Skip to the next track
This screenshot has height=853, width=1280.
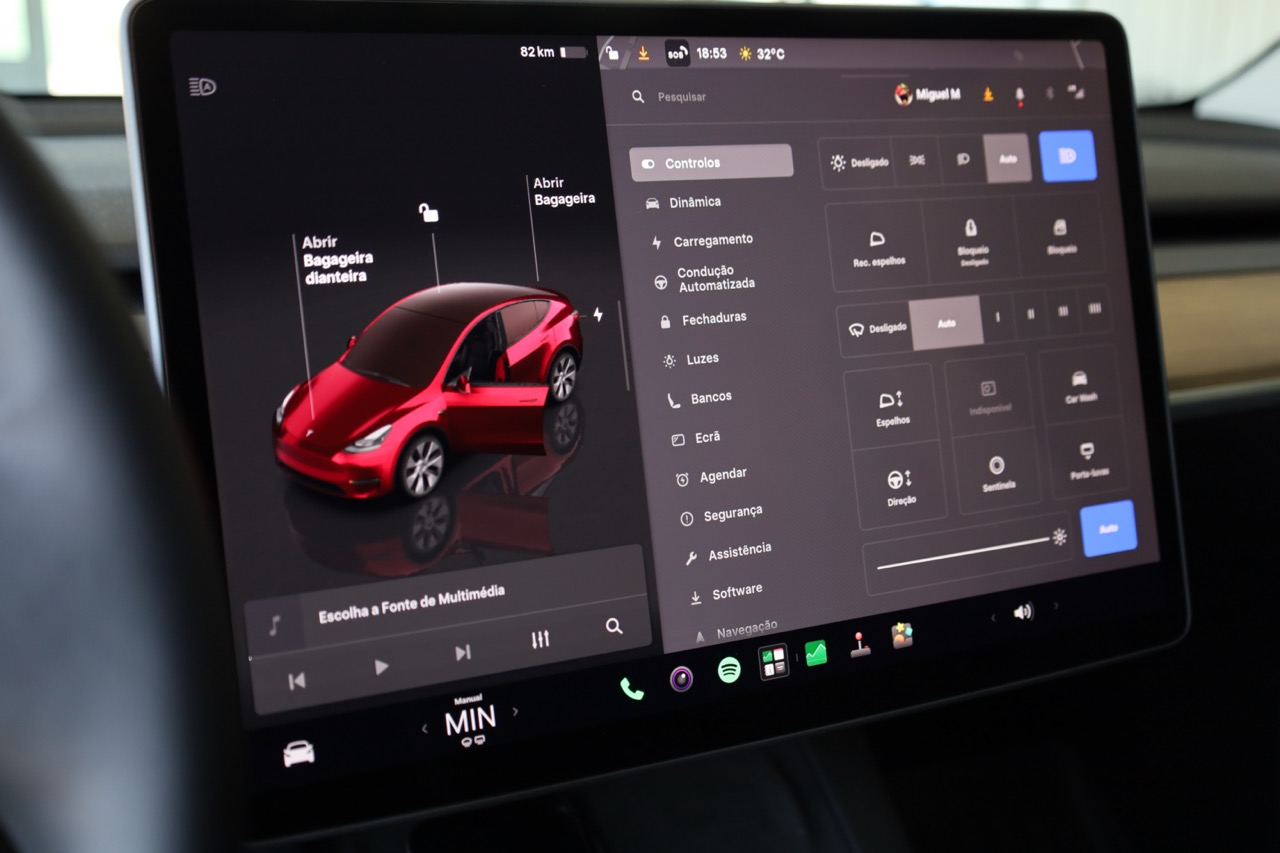(x=462, y=653)
